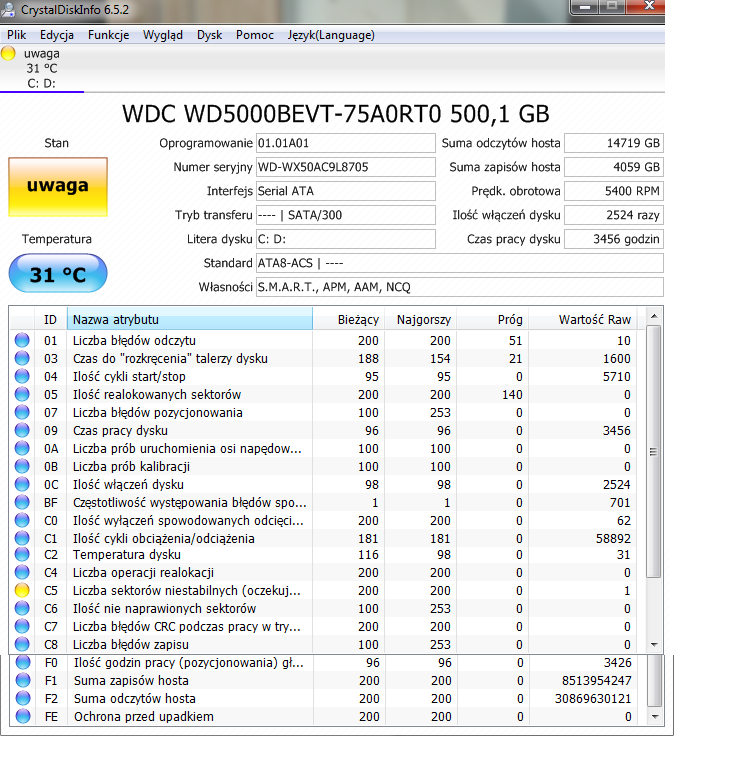734x769 pixels.
Task: Click the status icon for attribute C2
Action: tap(22, 555)
